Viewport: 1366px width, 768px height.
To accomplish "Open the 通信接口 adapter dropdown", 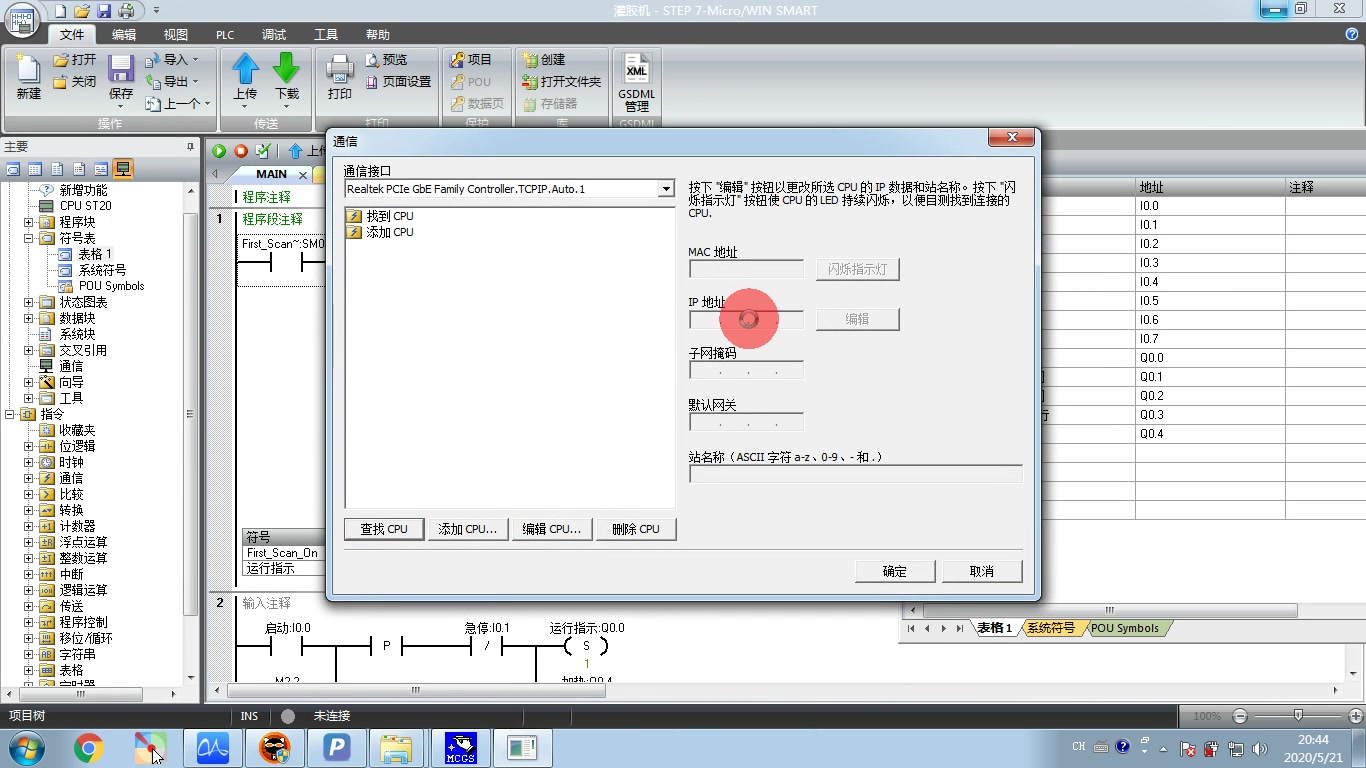I will [666, 189].
